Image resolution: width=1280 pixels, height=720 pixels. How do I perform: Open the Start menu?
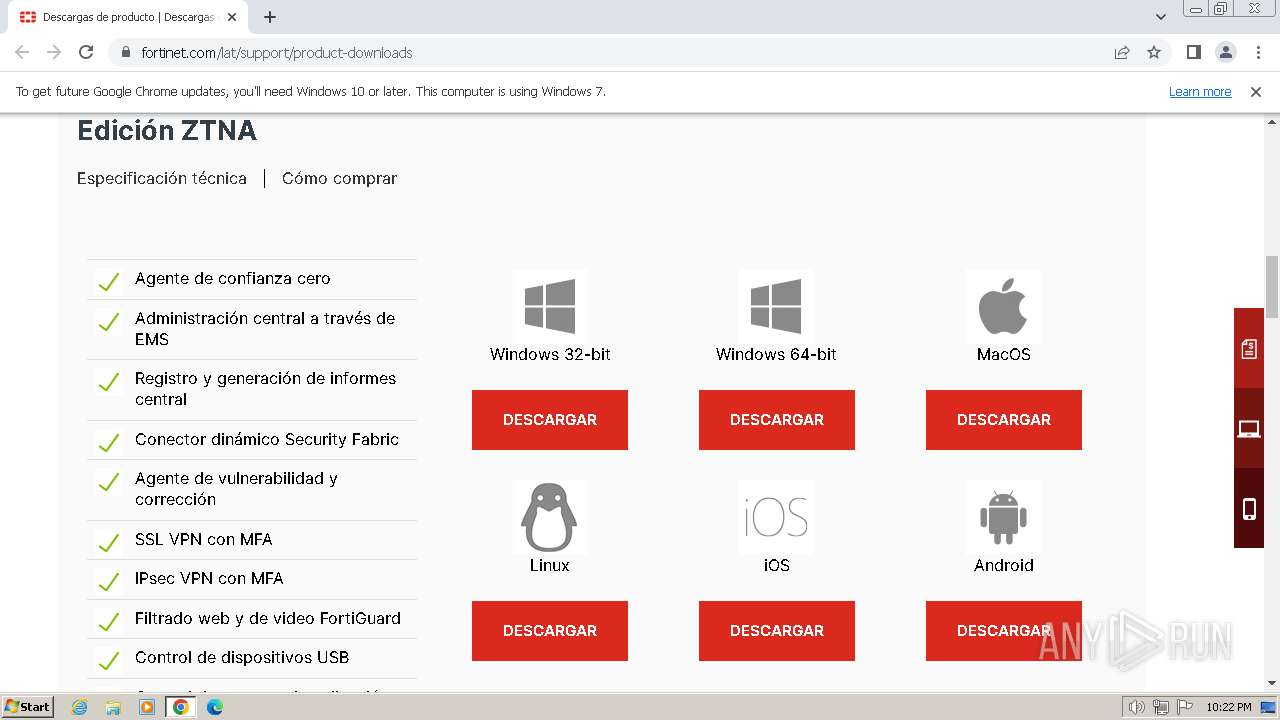pyautogui.click(x=27, y=707)
